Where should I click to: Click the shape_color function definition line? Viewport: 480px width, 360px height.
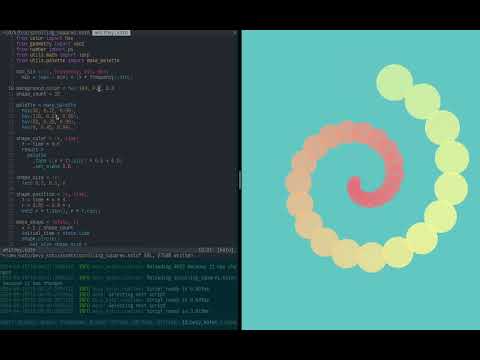coord(48,138)
